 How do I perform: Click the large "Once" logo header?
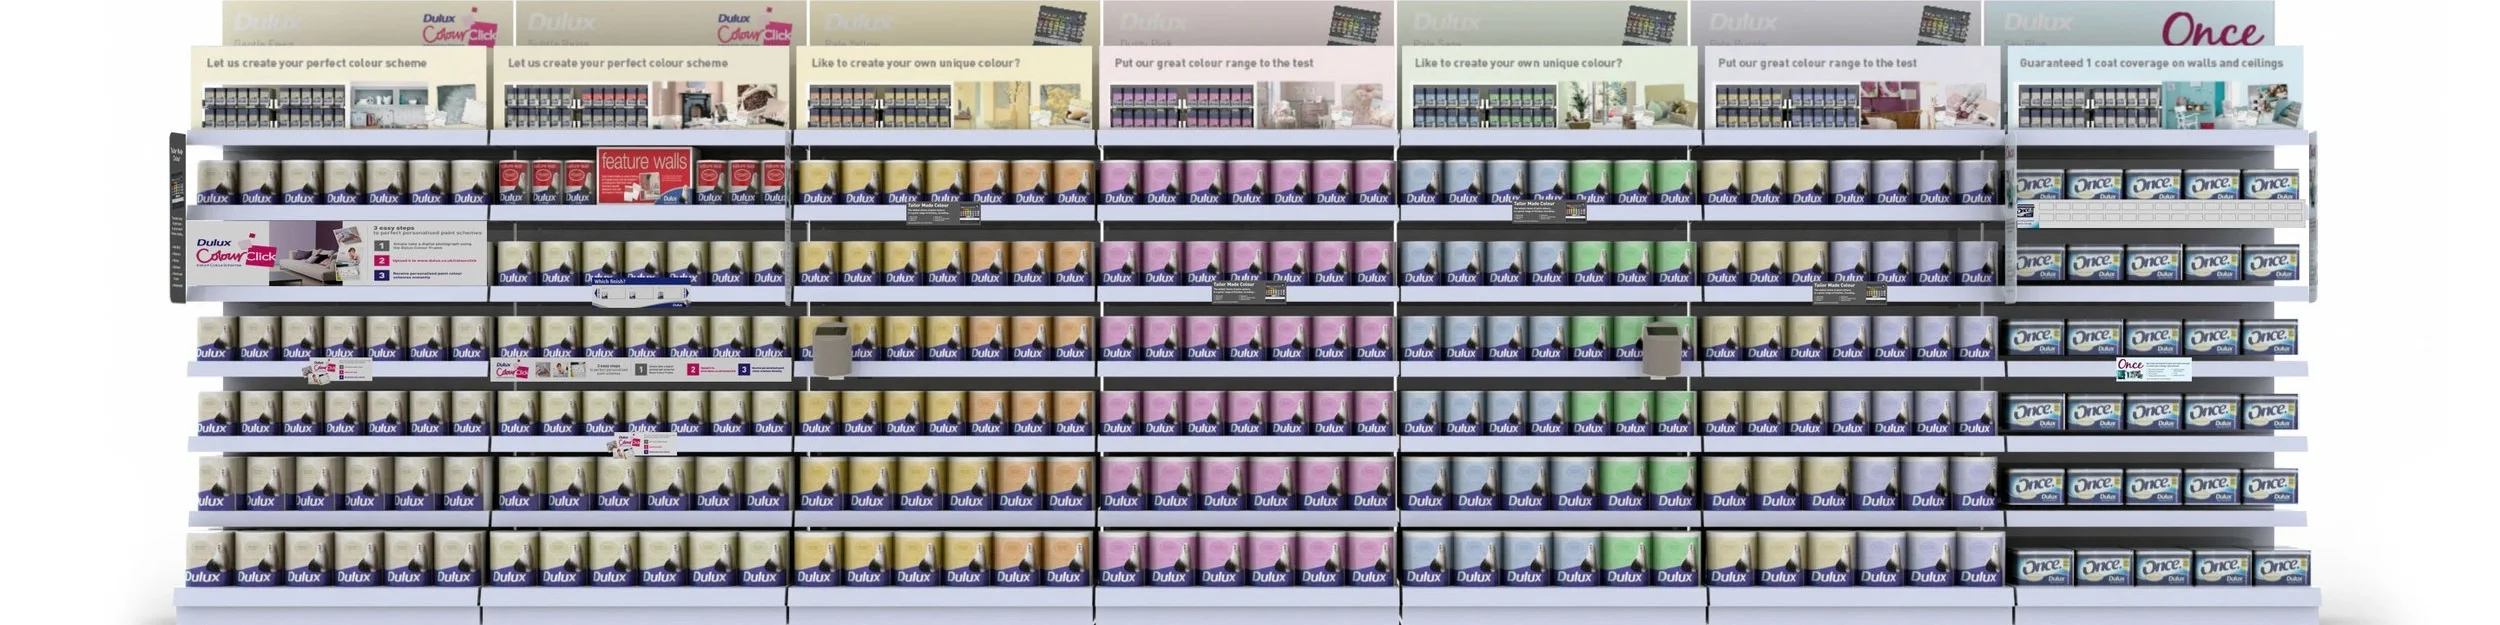coord(2211,29)
